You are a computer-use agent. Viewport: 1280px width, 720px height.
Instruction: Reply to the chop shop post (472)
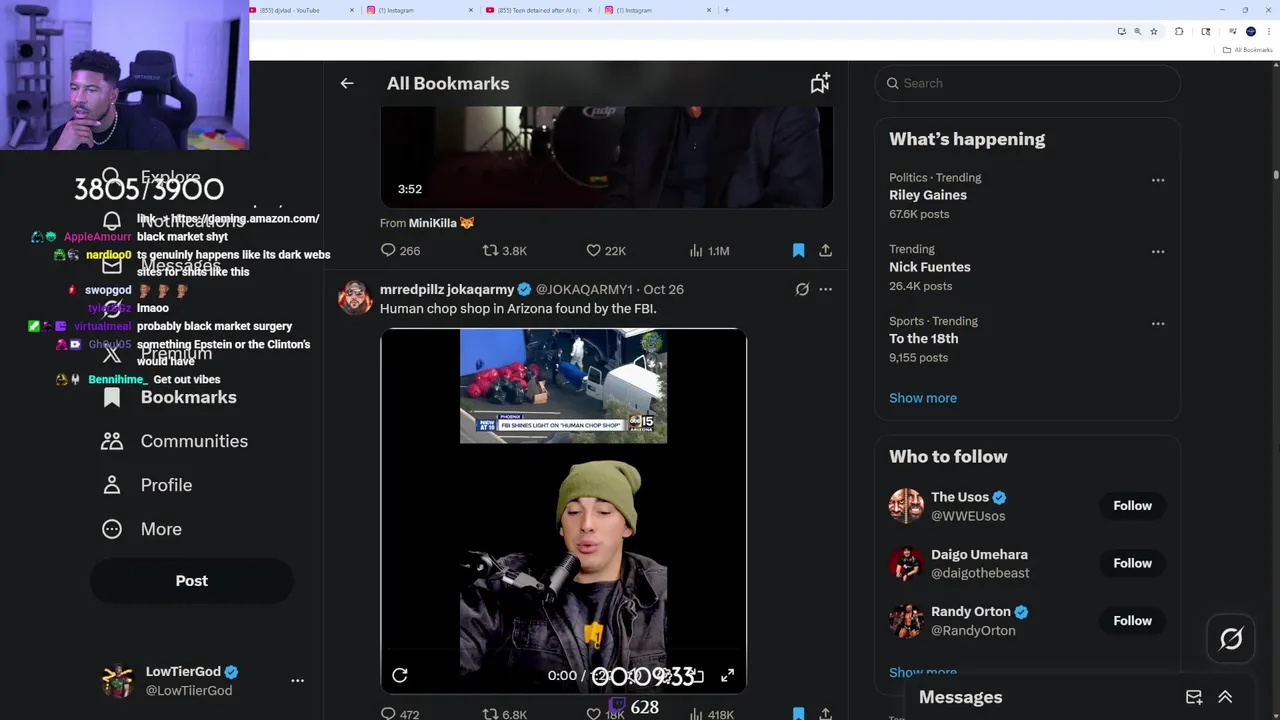[x=400, y=714]
